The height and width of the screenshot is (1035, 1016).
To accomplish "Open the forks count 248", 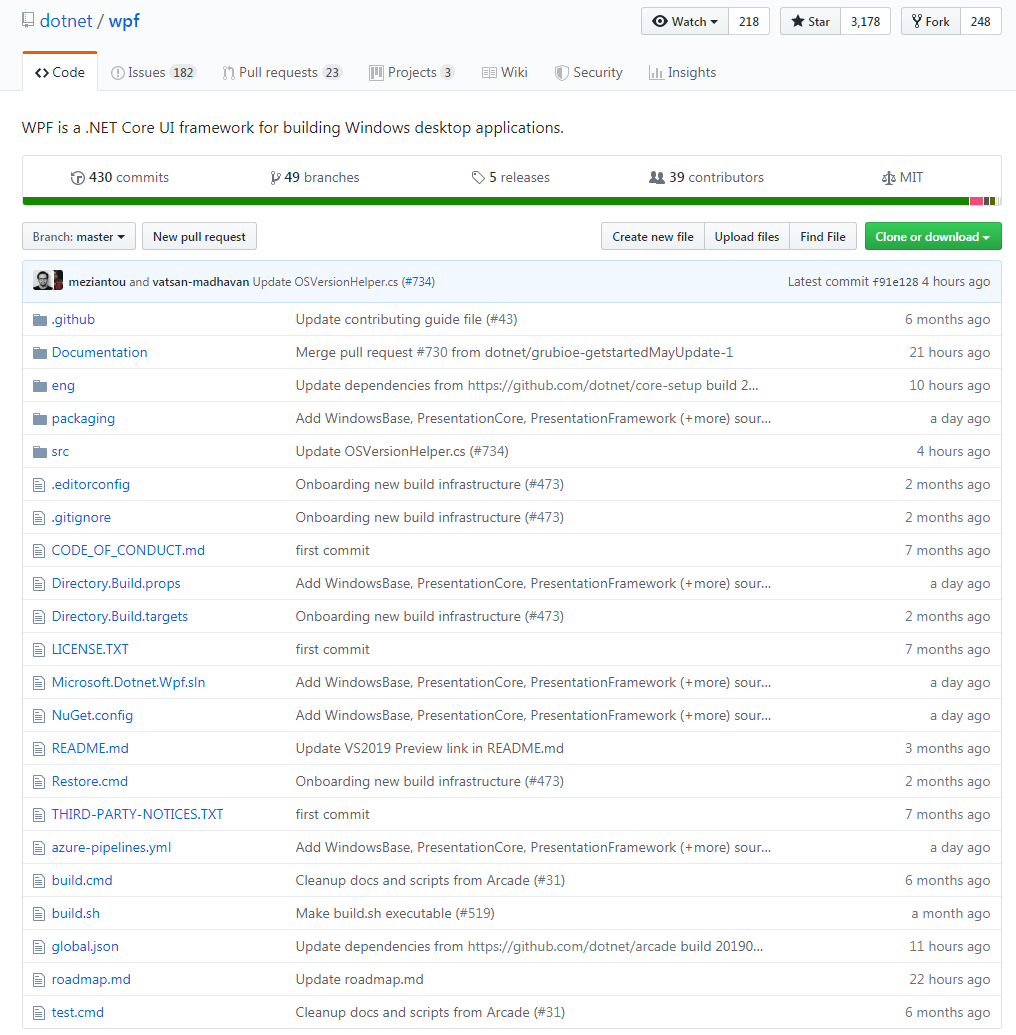I will (980, 21).
